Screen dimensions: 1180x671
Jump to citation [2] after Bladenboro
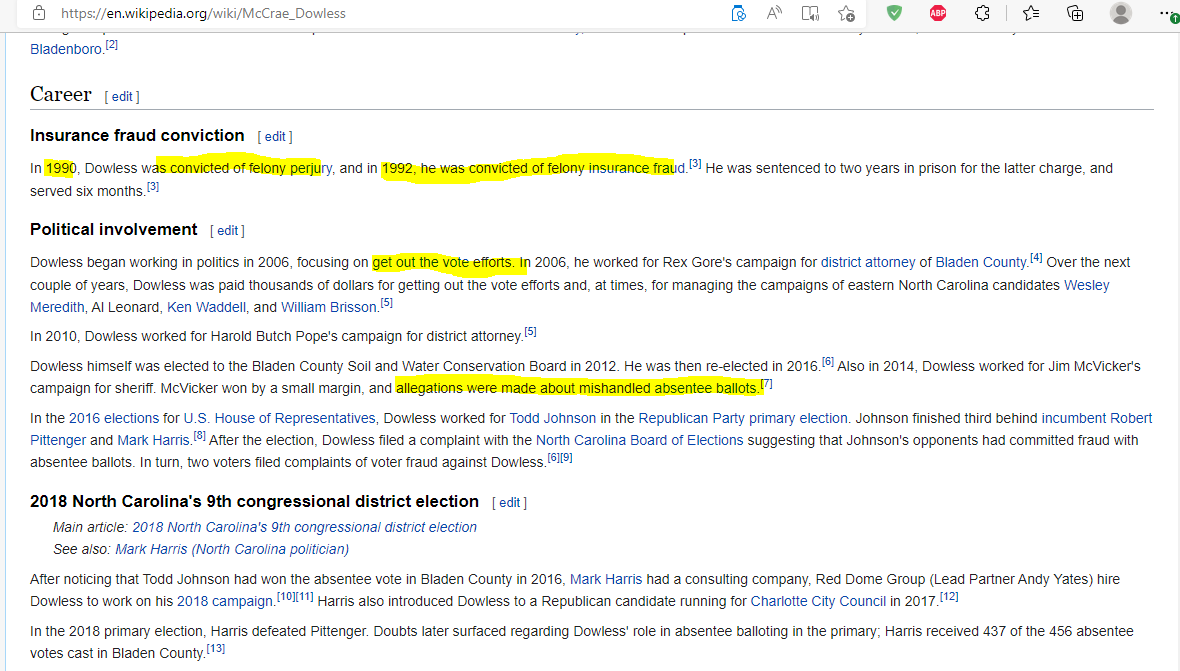[111, 44]
